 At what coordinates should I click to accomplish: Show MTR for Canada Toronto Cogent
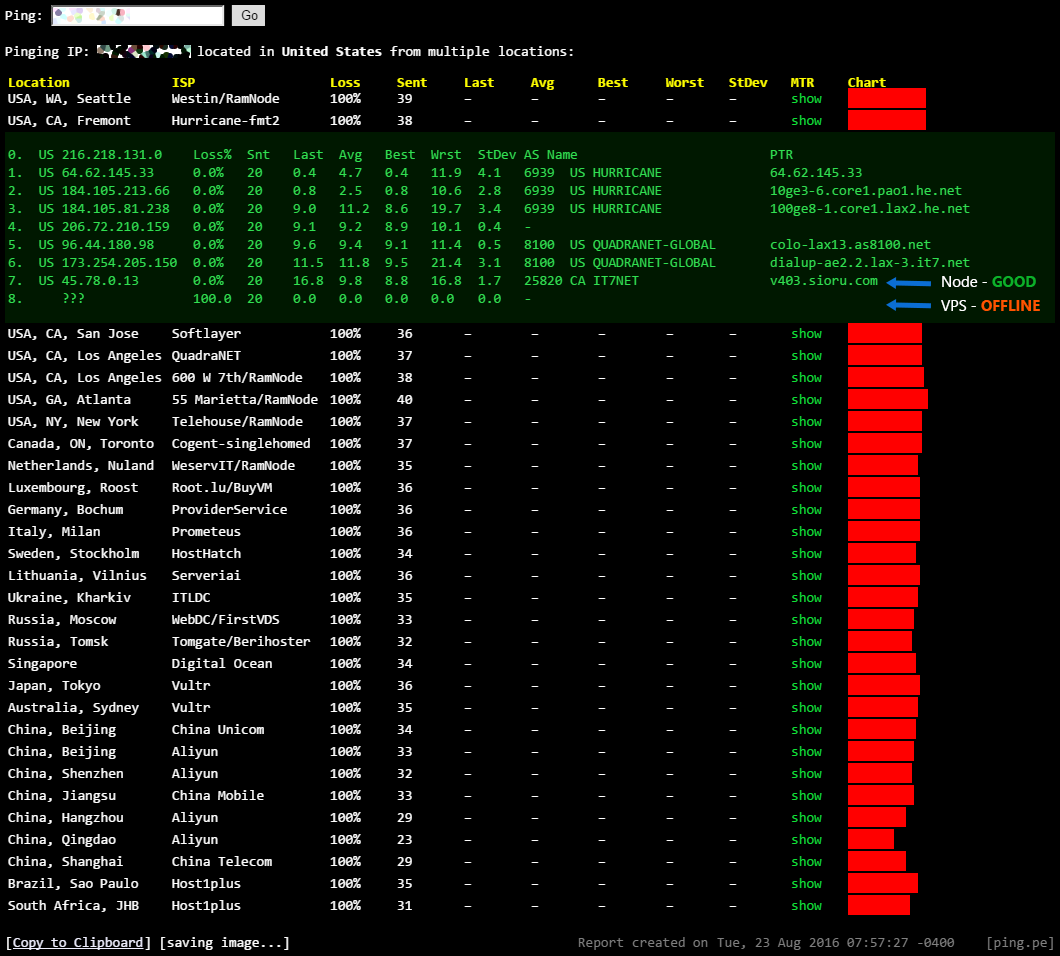click(x=806, y=444)
